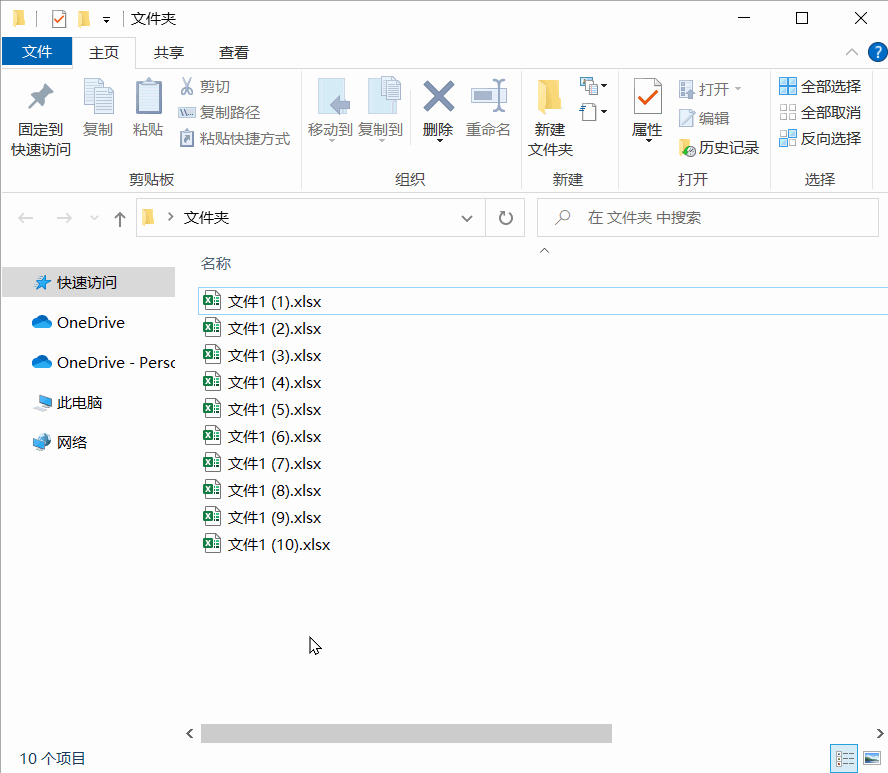This screenshot has height=773, width=888.
Task: Switch to large icons view in status bar
Action: 871,759
